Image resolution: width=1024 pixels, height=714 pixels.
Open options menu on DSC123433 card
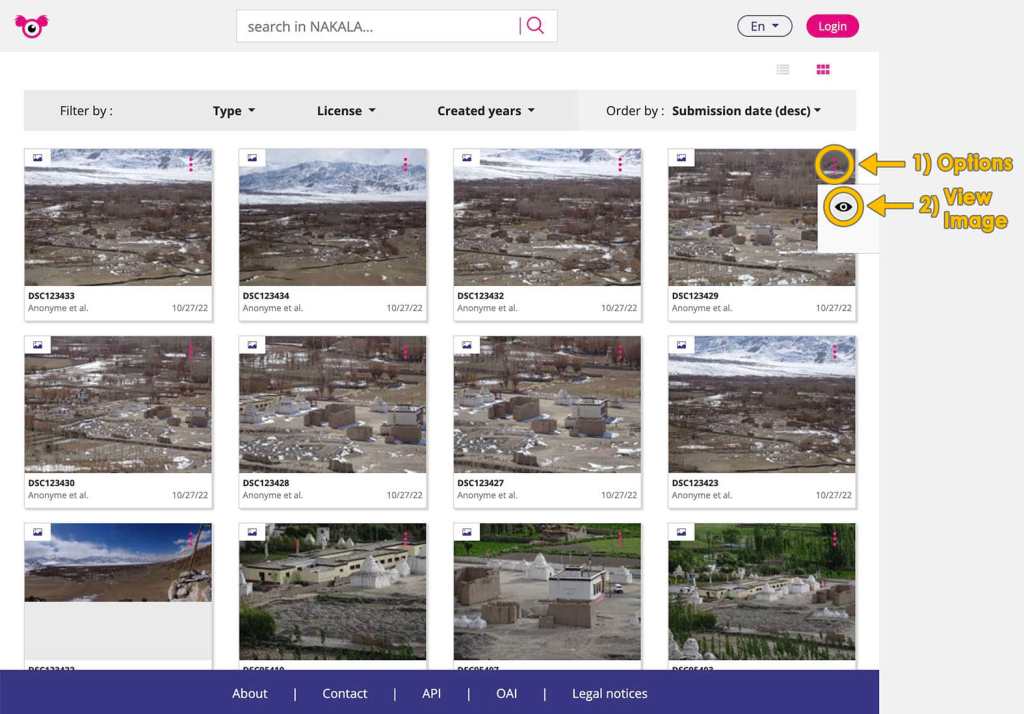pyautogui.click(x=190, y=164)
